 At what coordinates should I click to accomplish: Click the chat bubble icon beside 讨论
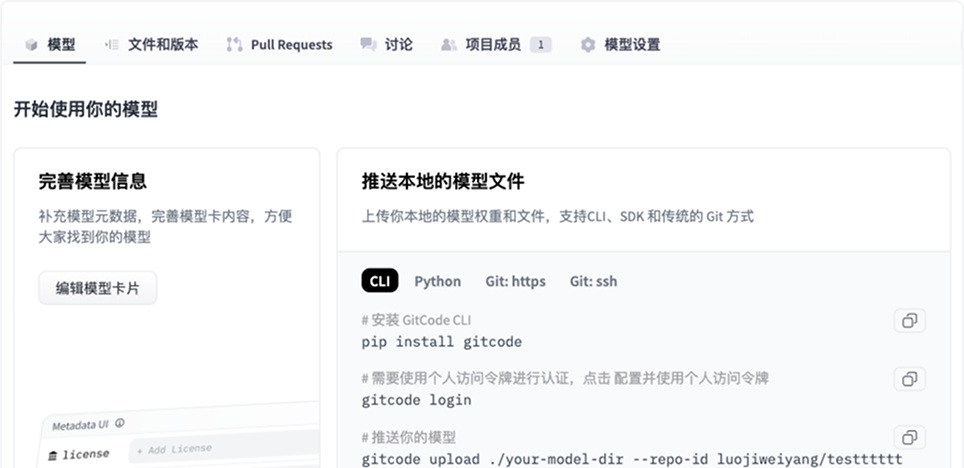[x=368, y=45]
